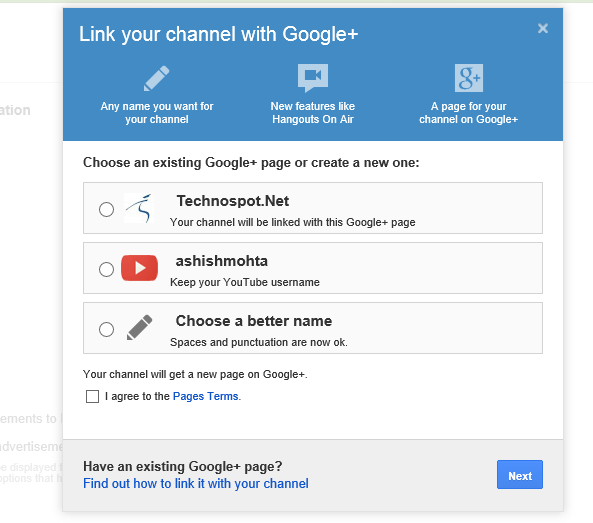Tick the agree to Pages Terms checkbox

pos(92,396)
